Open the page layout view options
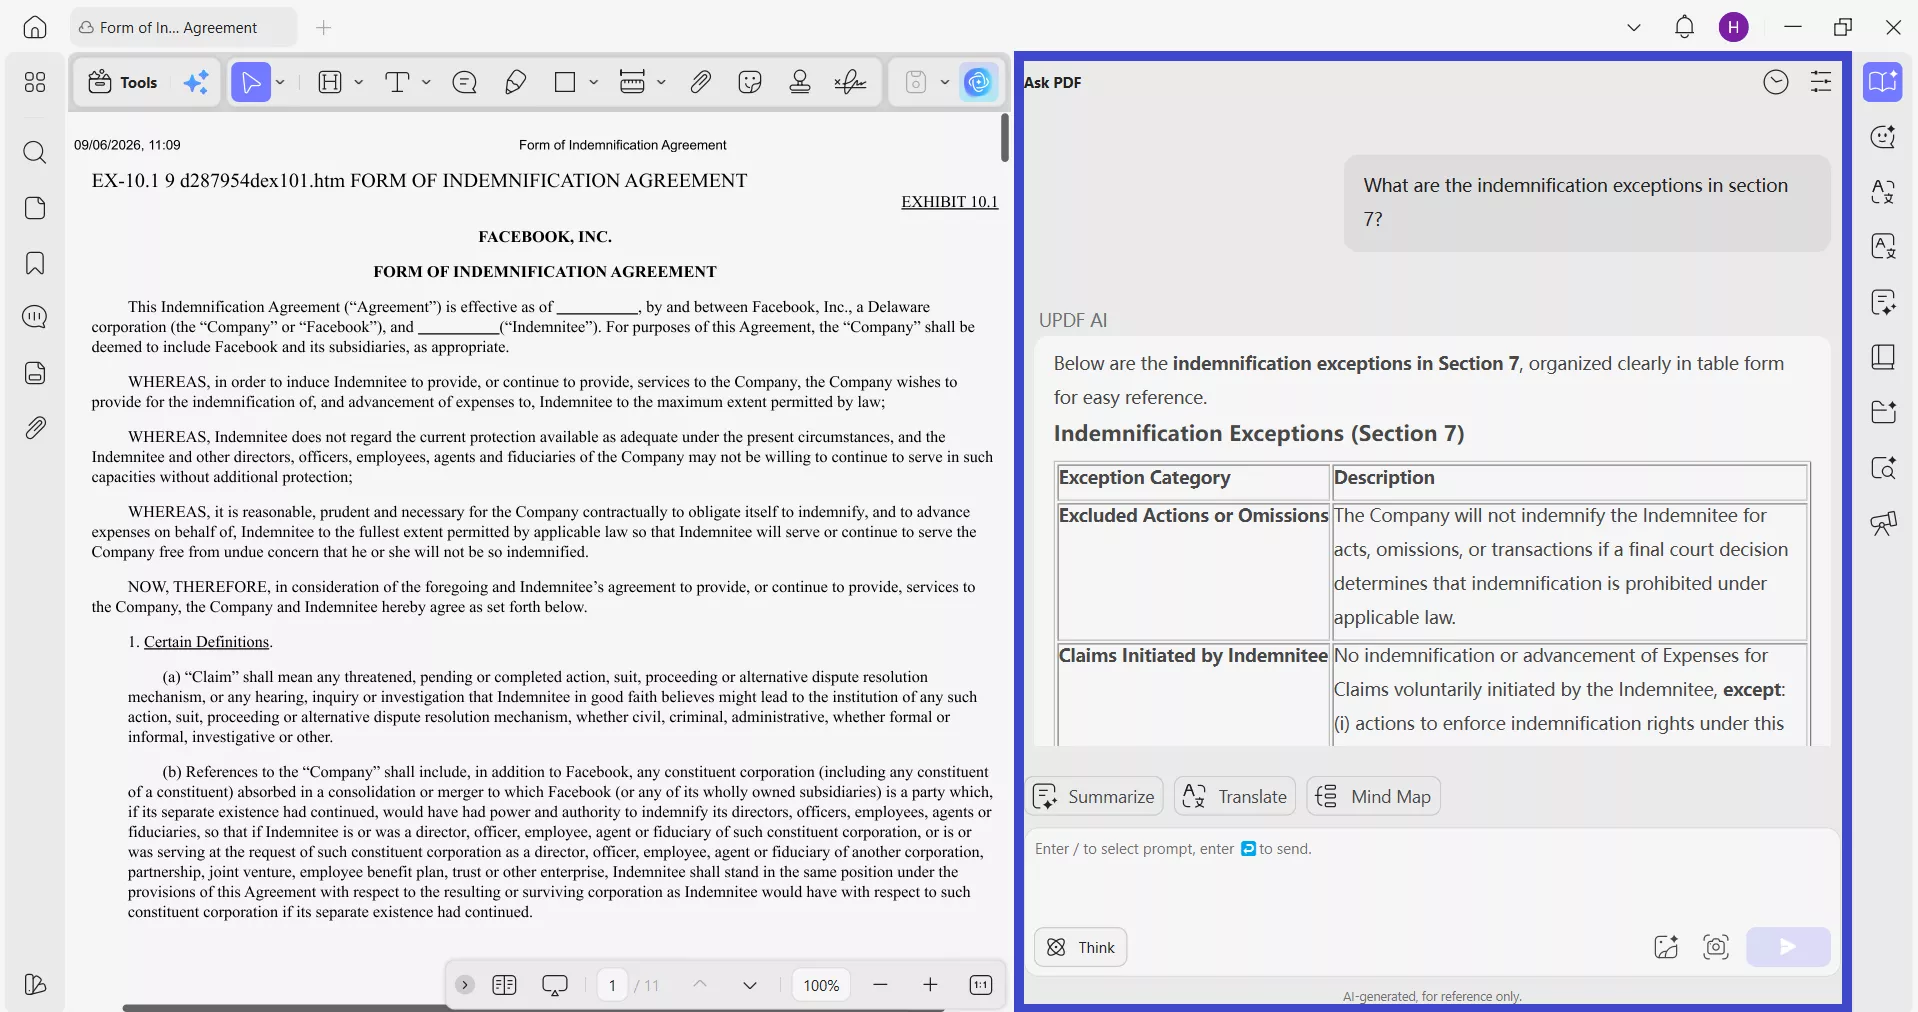The height and width of the screenshot is (1012, 1918). pyautogui.click(x=505, y=985)
